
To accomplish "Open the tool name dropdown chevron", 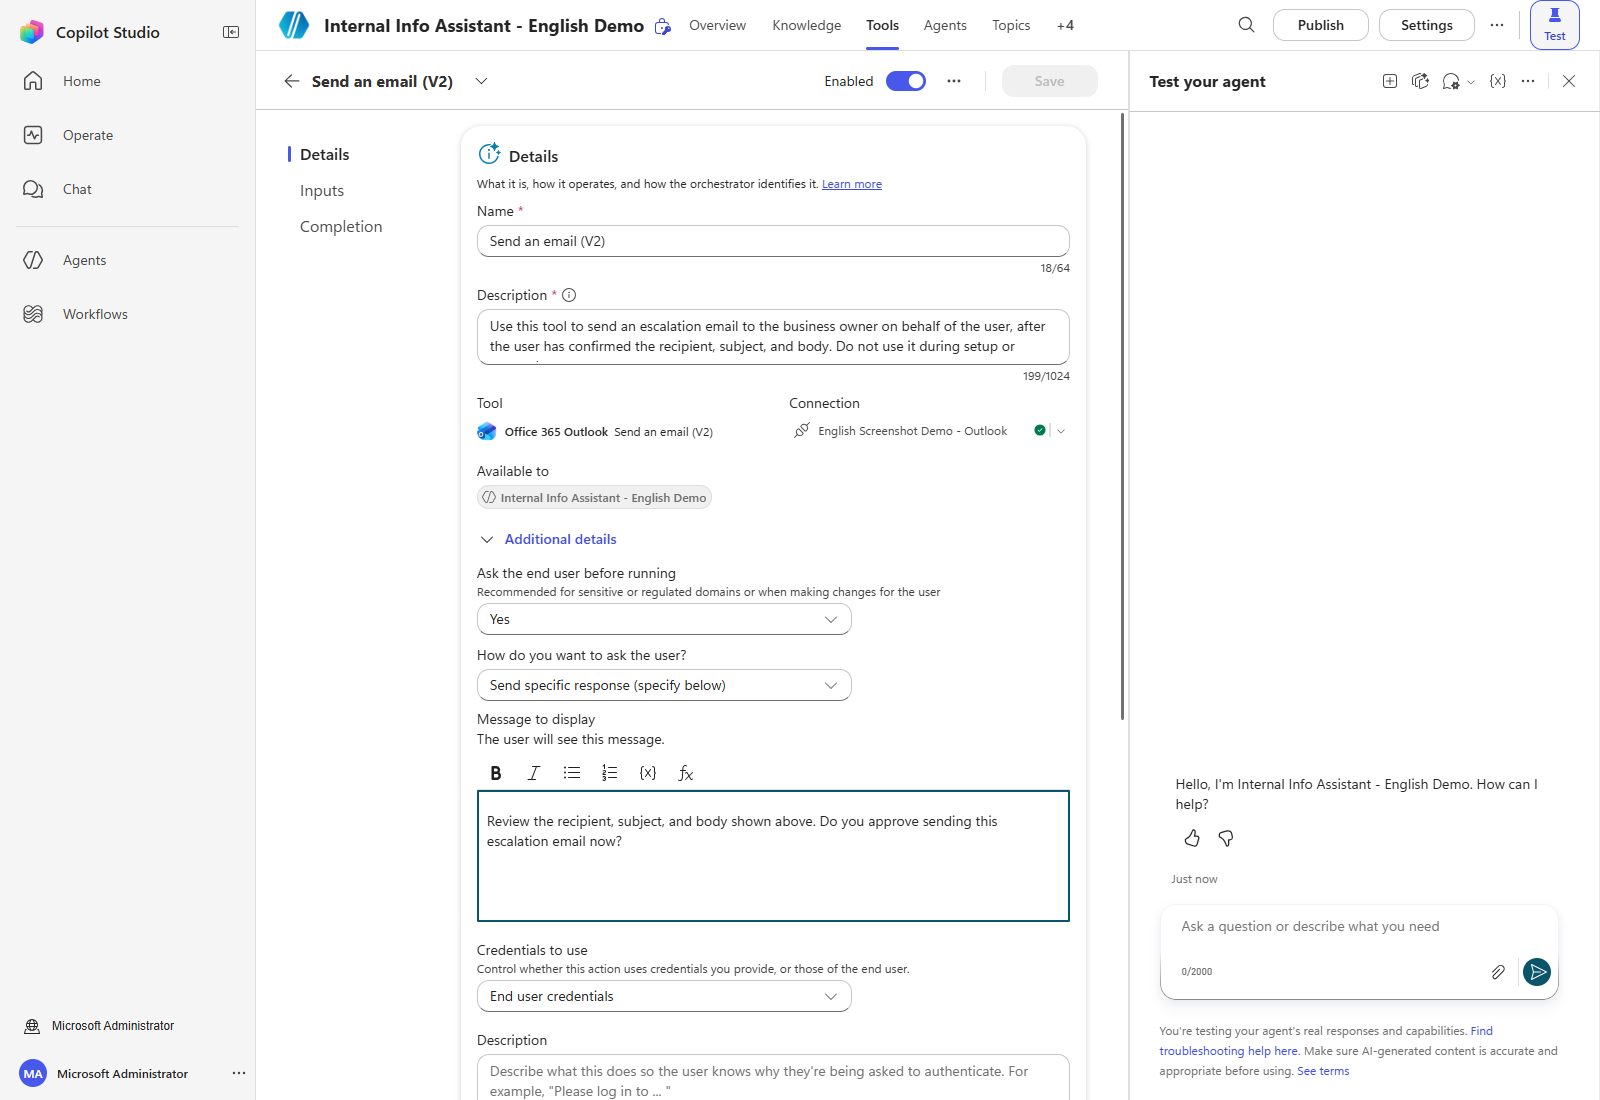I will [481, 81].
